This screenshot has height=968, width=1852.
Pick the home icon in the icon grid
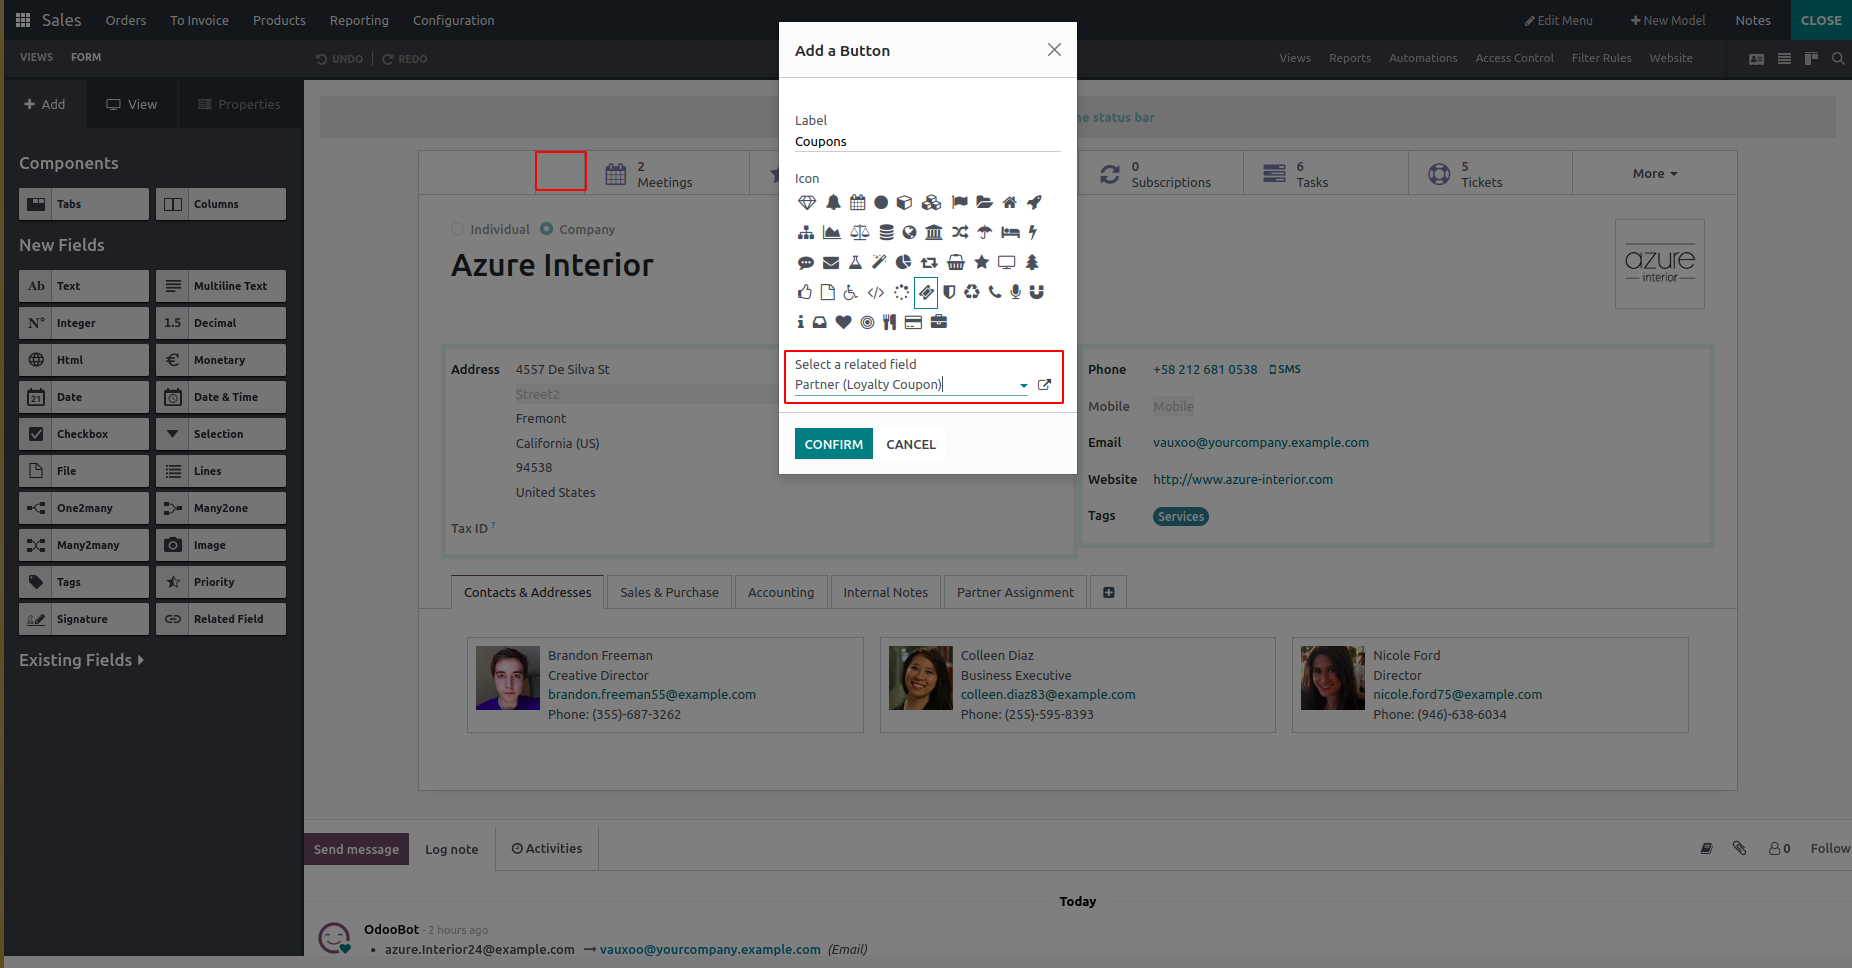click(x=1009, y=203)
